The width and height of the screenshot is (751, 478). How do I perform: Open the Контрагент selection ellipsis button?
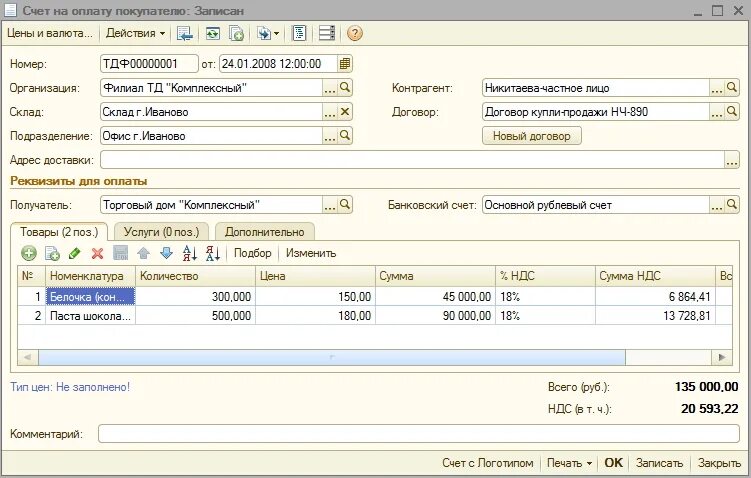click(717, 88)
